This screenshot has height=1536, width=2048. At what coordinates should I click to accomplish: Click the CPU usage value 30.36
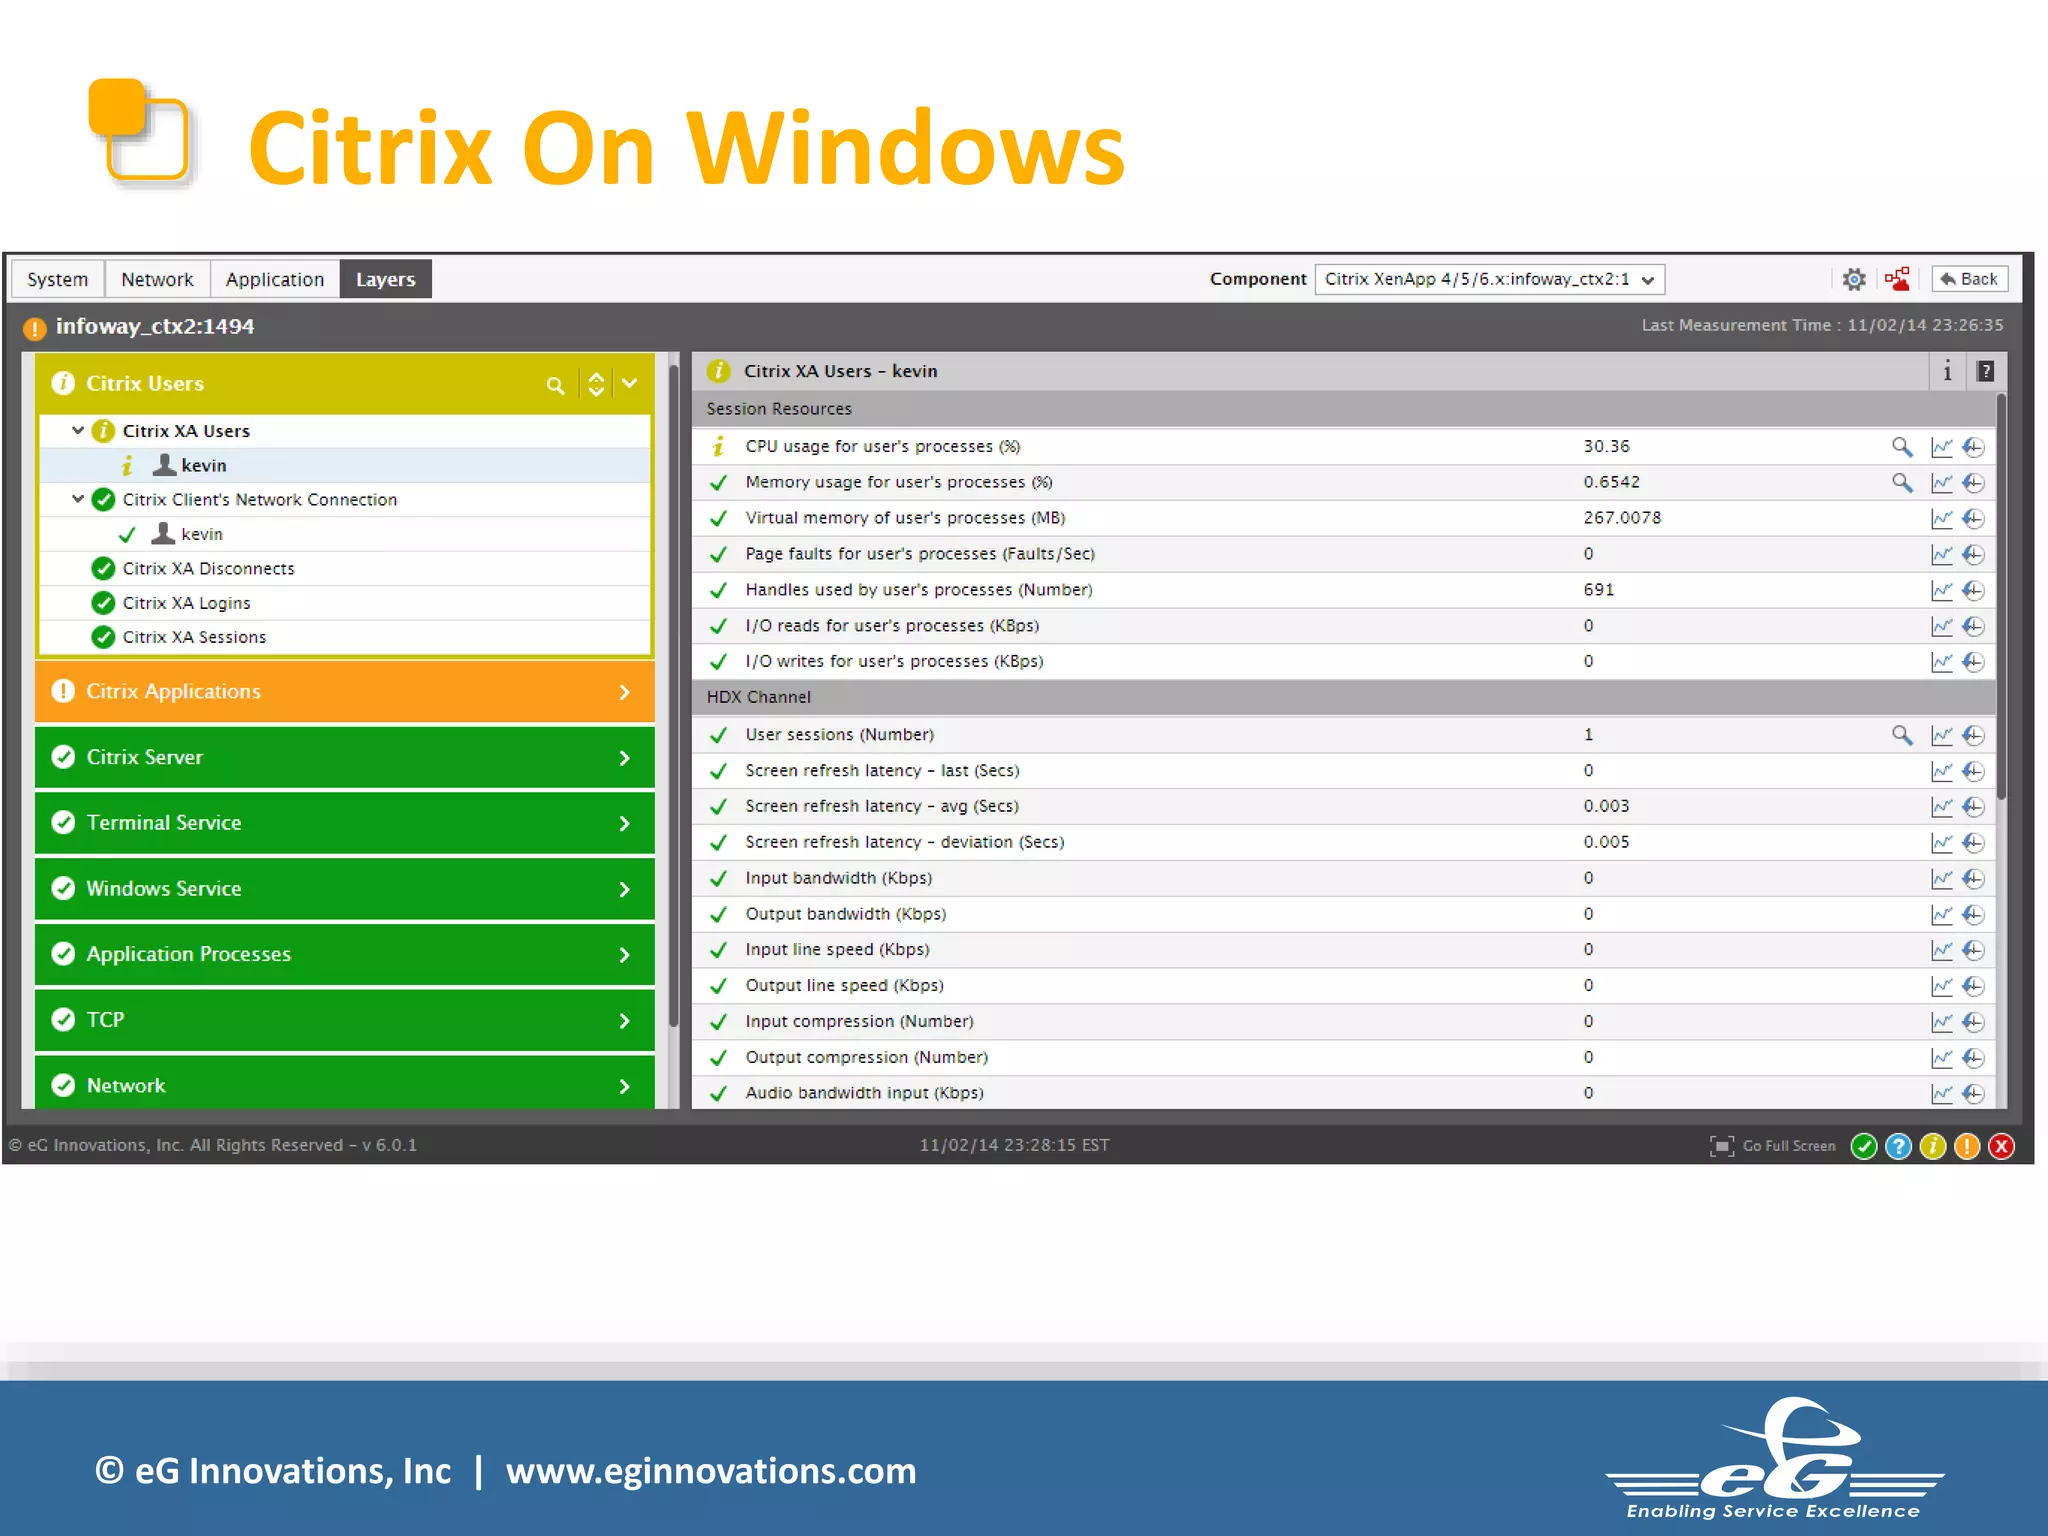pyautogui.click(x=1606, y=446)
